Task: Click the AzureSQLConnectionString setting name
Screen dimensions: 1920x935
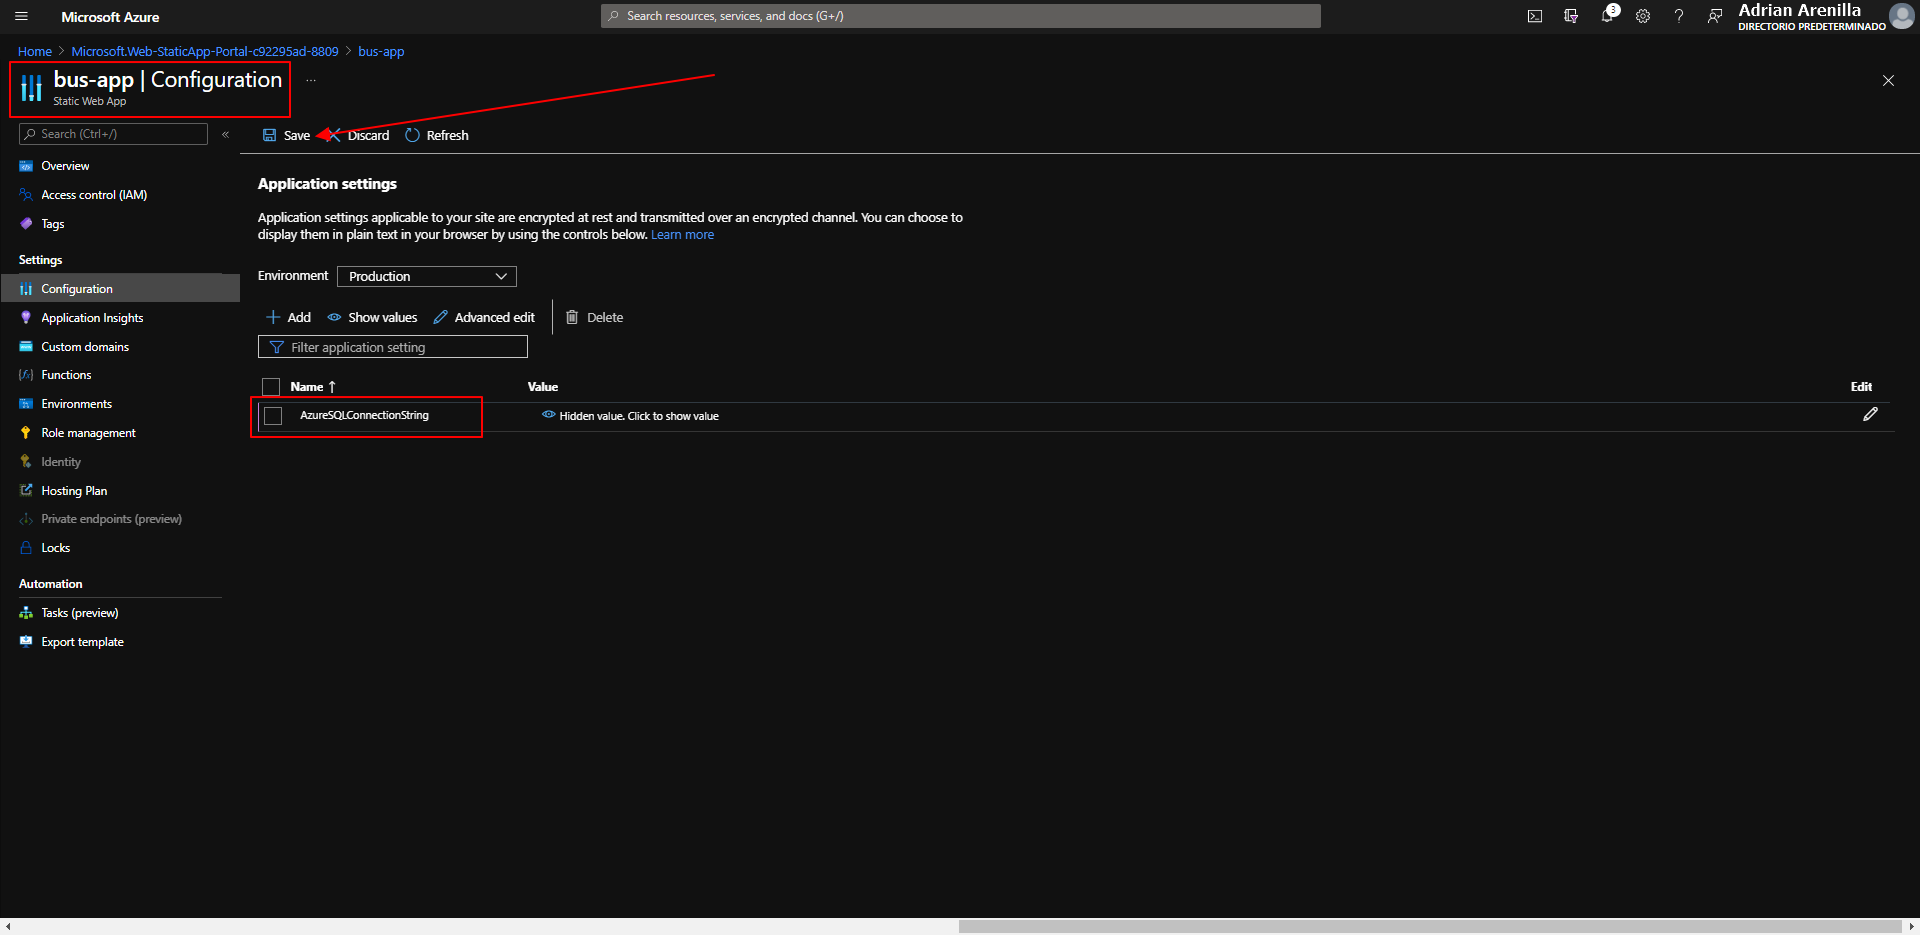Action: 364,415
